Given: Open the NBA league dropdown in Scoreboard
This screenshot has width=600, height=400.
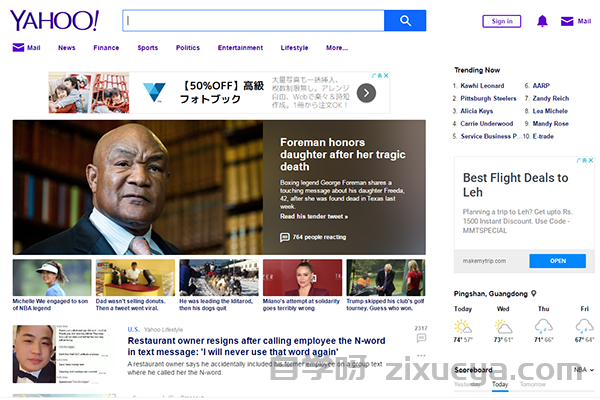Looking at the screenshot, I should [584, 370].
